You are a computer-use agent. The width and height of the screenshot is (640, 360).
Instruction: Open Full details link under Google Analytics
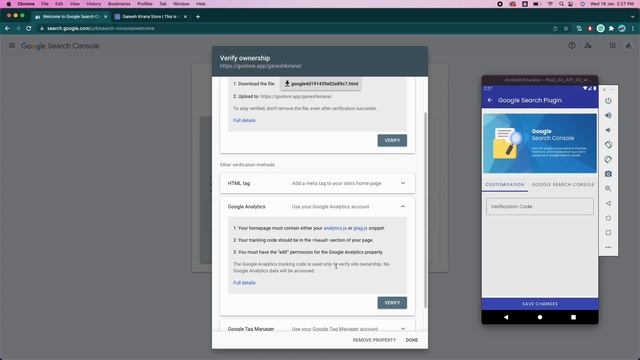(244, 282)
